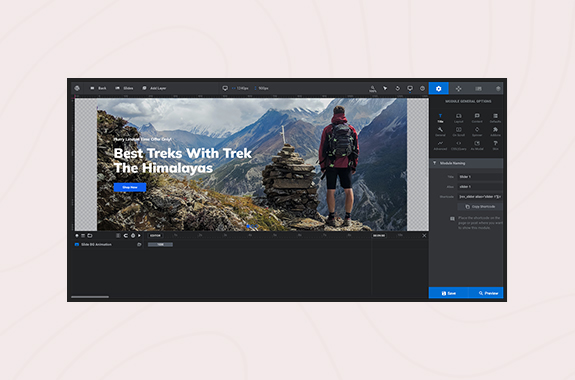
Task: Click the Save button
Action: point(448,293)
